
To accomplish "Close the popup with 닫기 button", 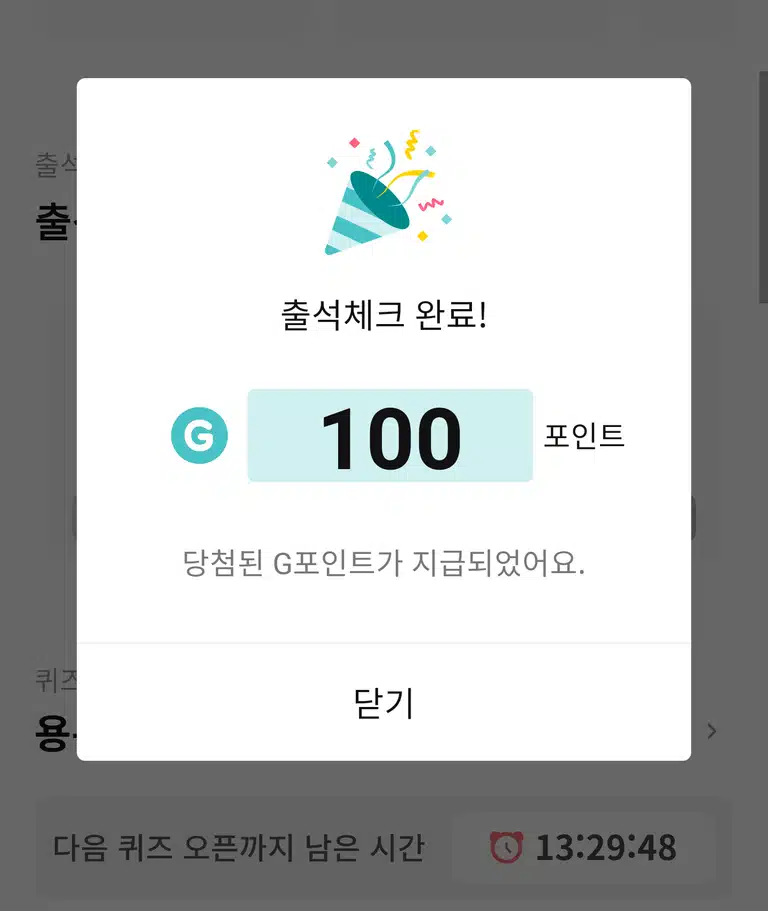I will 384,702.
